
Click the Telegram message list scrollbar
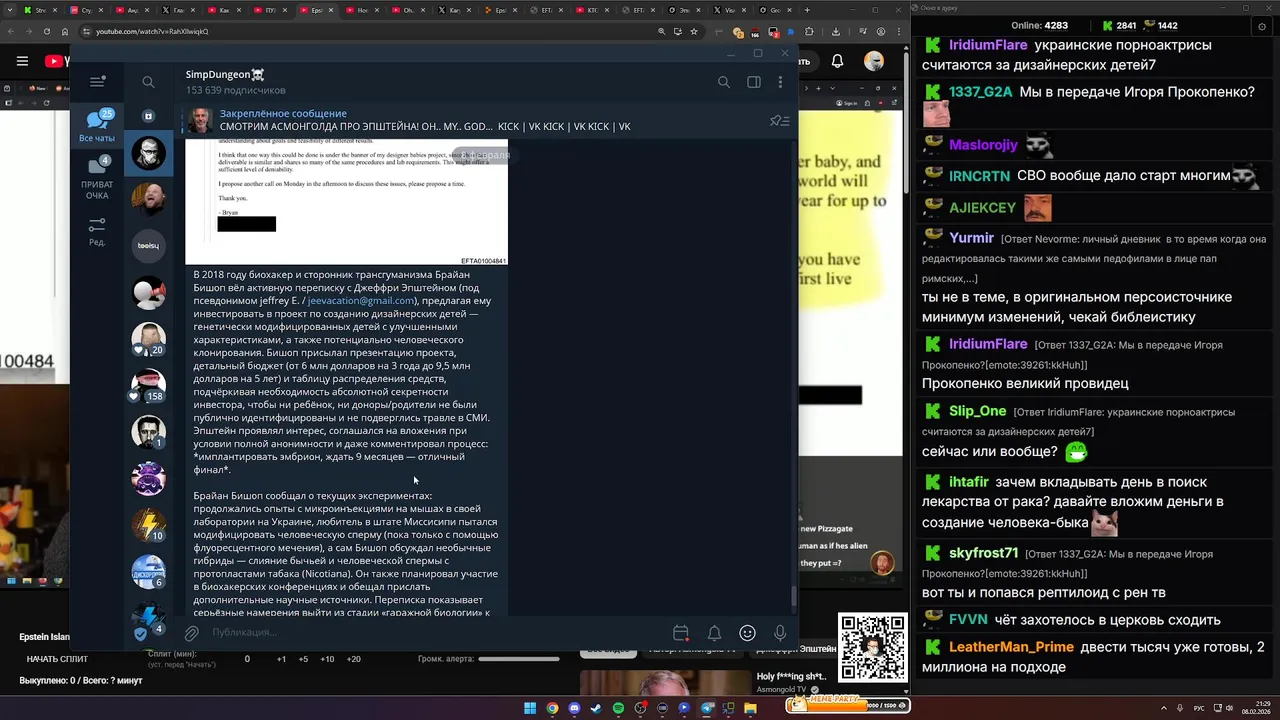[795, 596]
